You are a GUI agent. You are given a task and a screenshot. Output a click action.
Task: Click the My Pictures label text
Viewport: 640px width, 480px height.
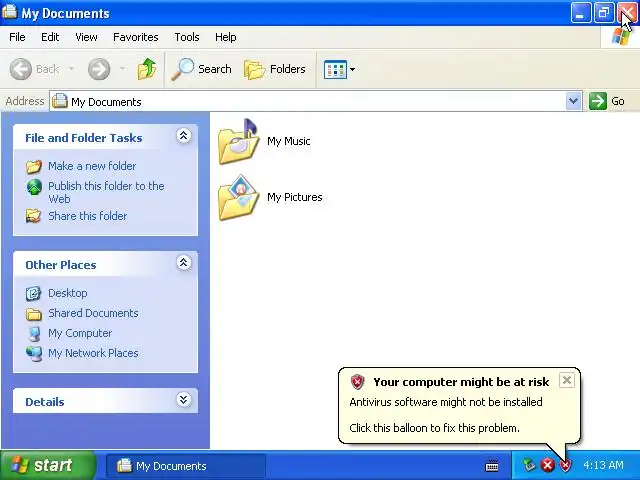(x=295, y=197)
